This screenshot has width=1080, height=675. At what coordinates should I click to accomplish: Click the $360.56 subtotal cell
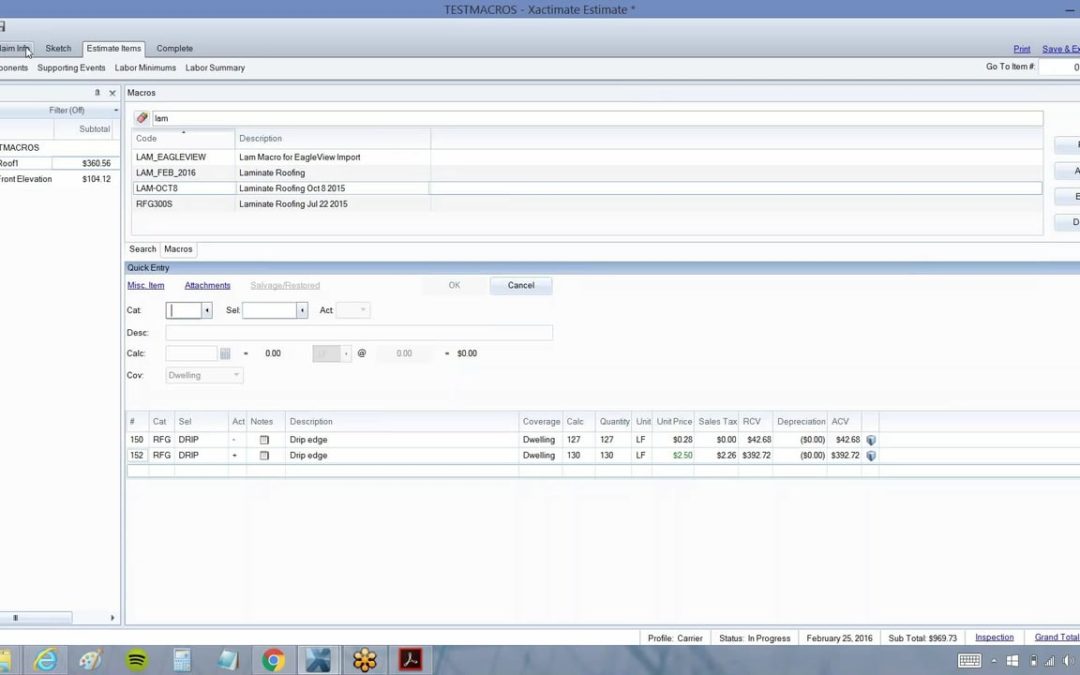click(85, 163)
